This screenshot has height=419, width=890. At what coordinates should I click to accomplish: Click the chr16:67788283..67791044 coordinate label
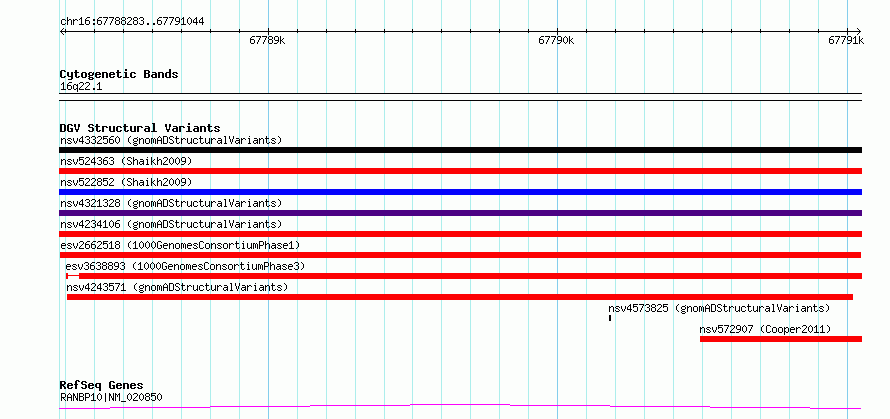[x=132, y=22]
